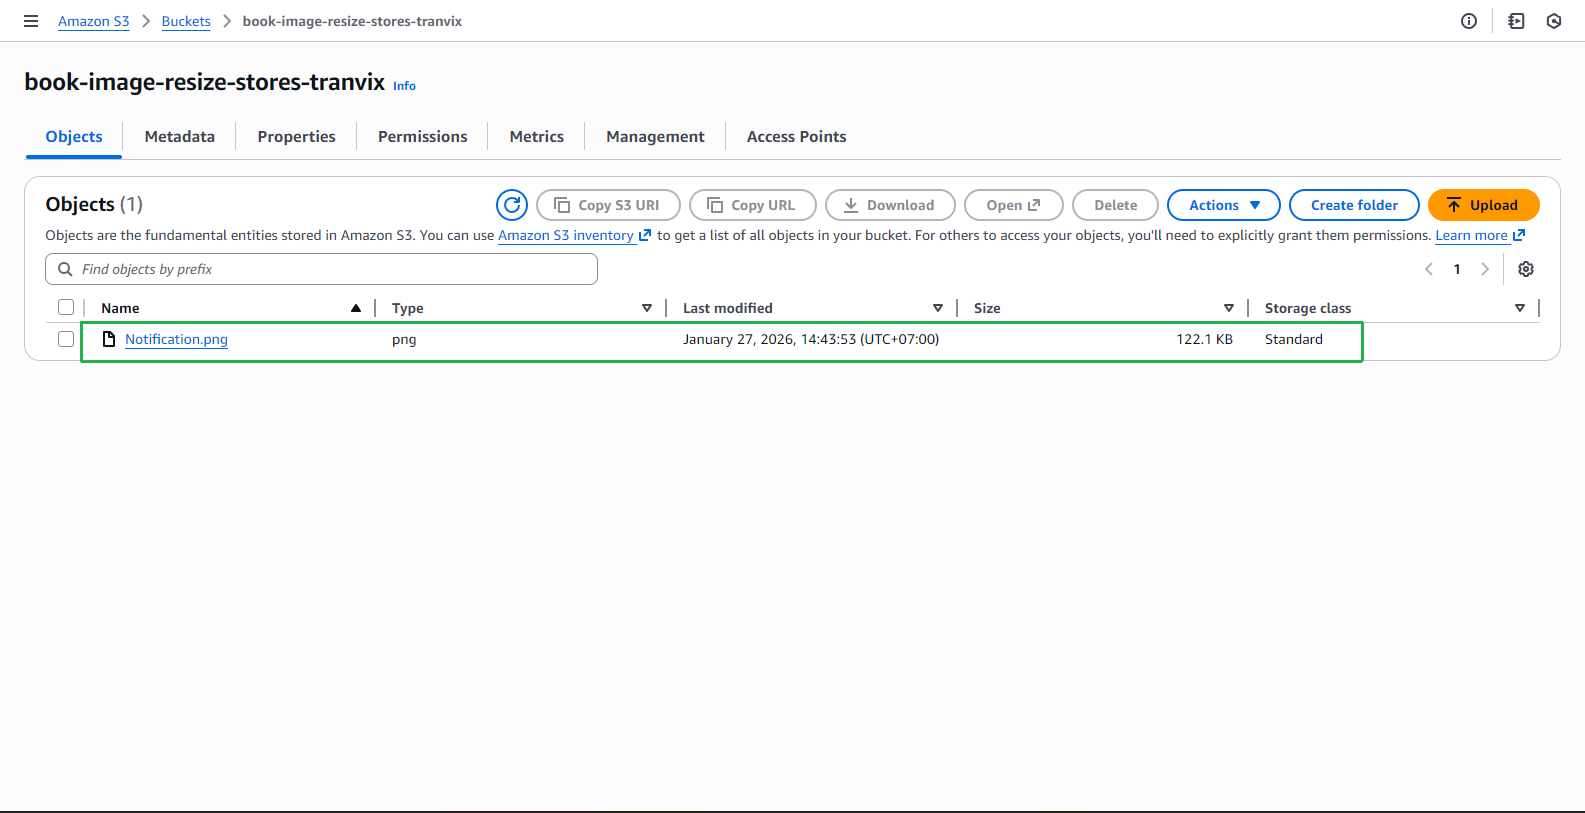Click the png type cell

point(404,339)
